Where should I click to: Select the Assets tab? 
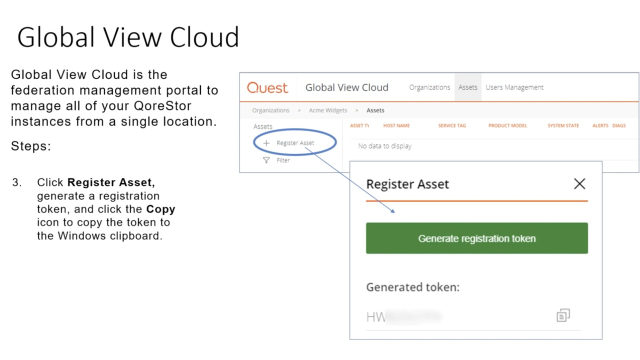coord(468,87)
